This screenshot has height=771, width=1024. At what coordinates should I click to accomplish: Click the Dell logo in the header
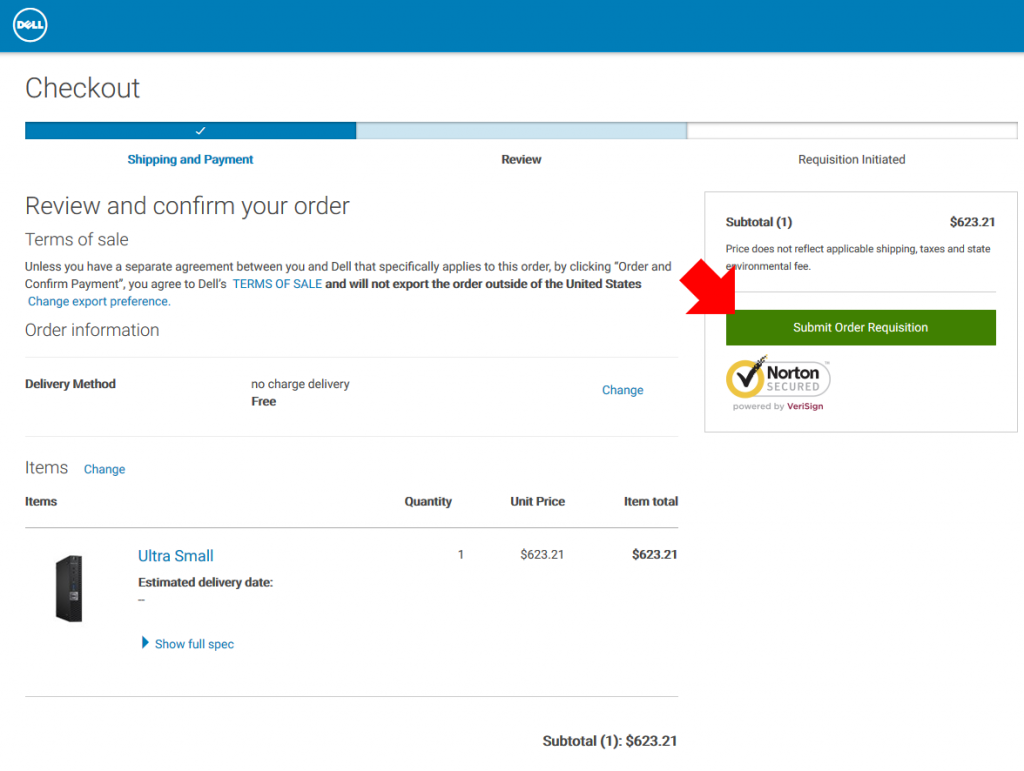pos(30,26)
